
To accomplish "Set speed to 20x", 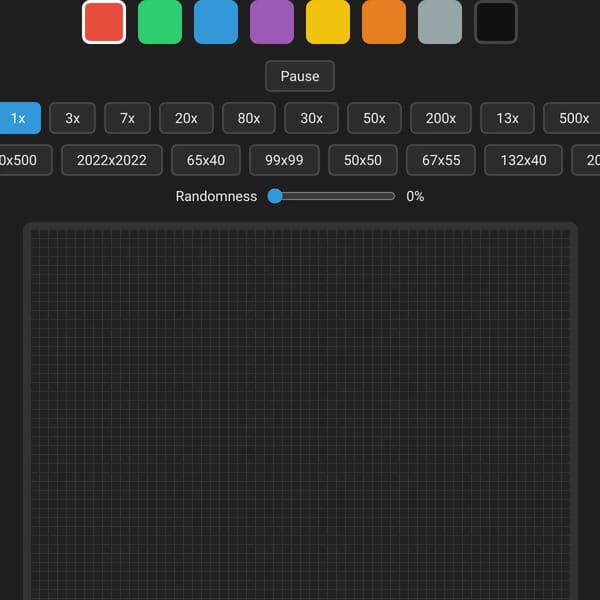I will (186, 118).
